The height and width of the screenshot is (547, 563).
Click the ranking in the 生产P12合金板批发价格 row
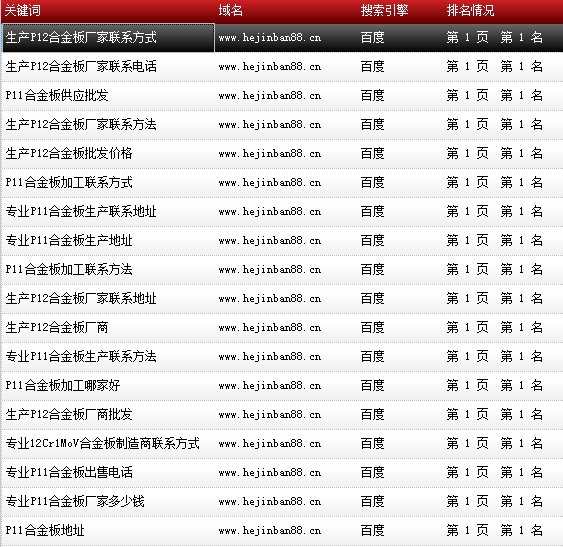click(494, 153)
